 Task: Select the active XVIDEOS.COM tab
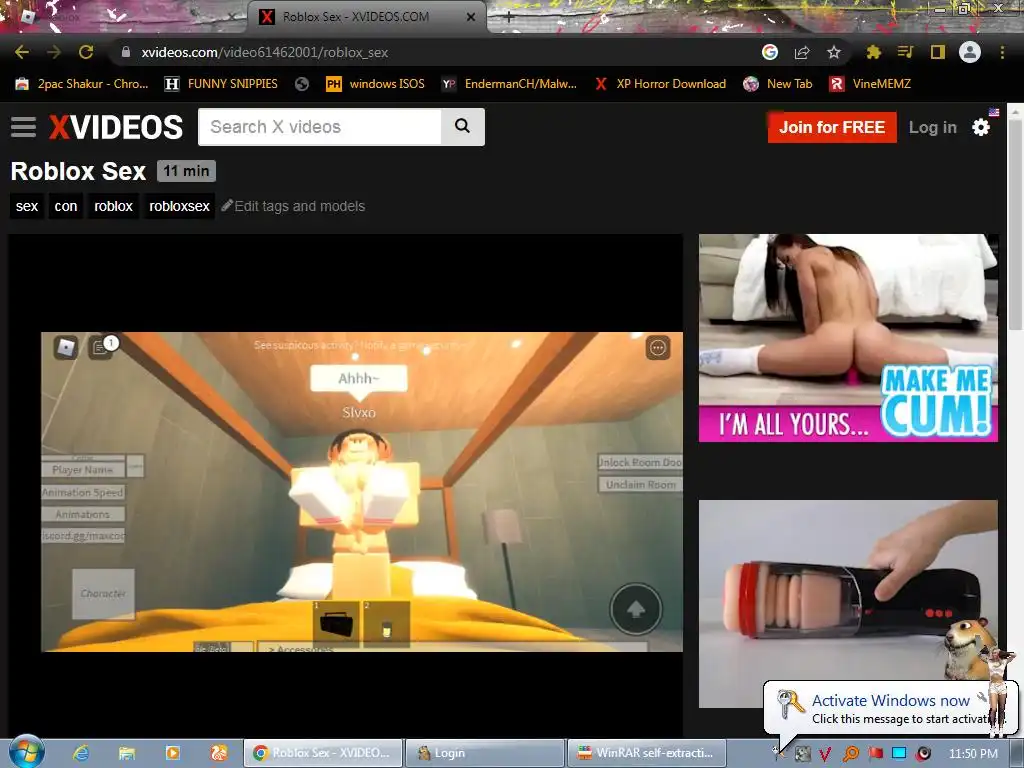pyautogui.click(x=366, y=17)
